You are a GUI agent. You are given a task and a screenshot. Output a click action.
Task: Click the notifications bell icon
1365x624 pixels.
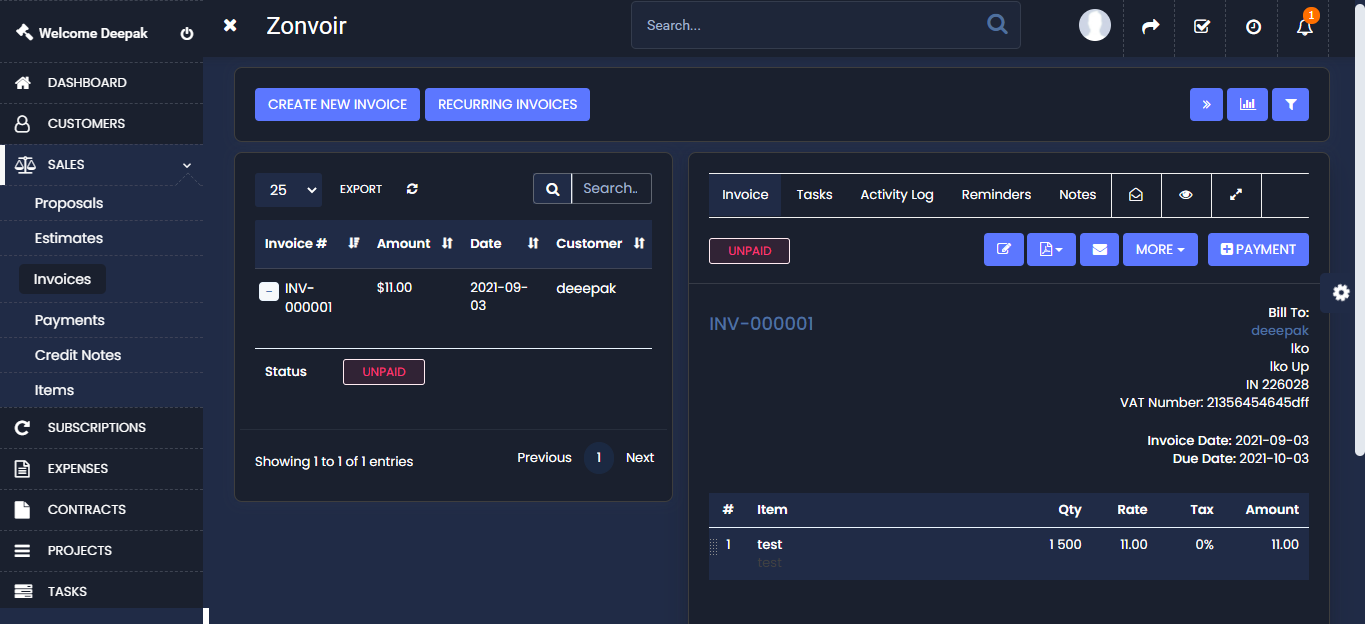tap(1304, 27)
